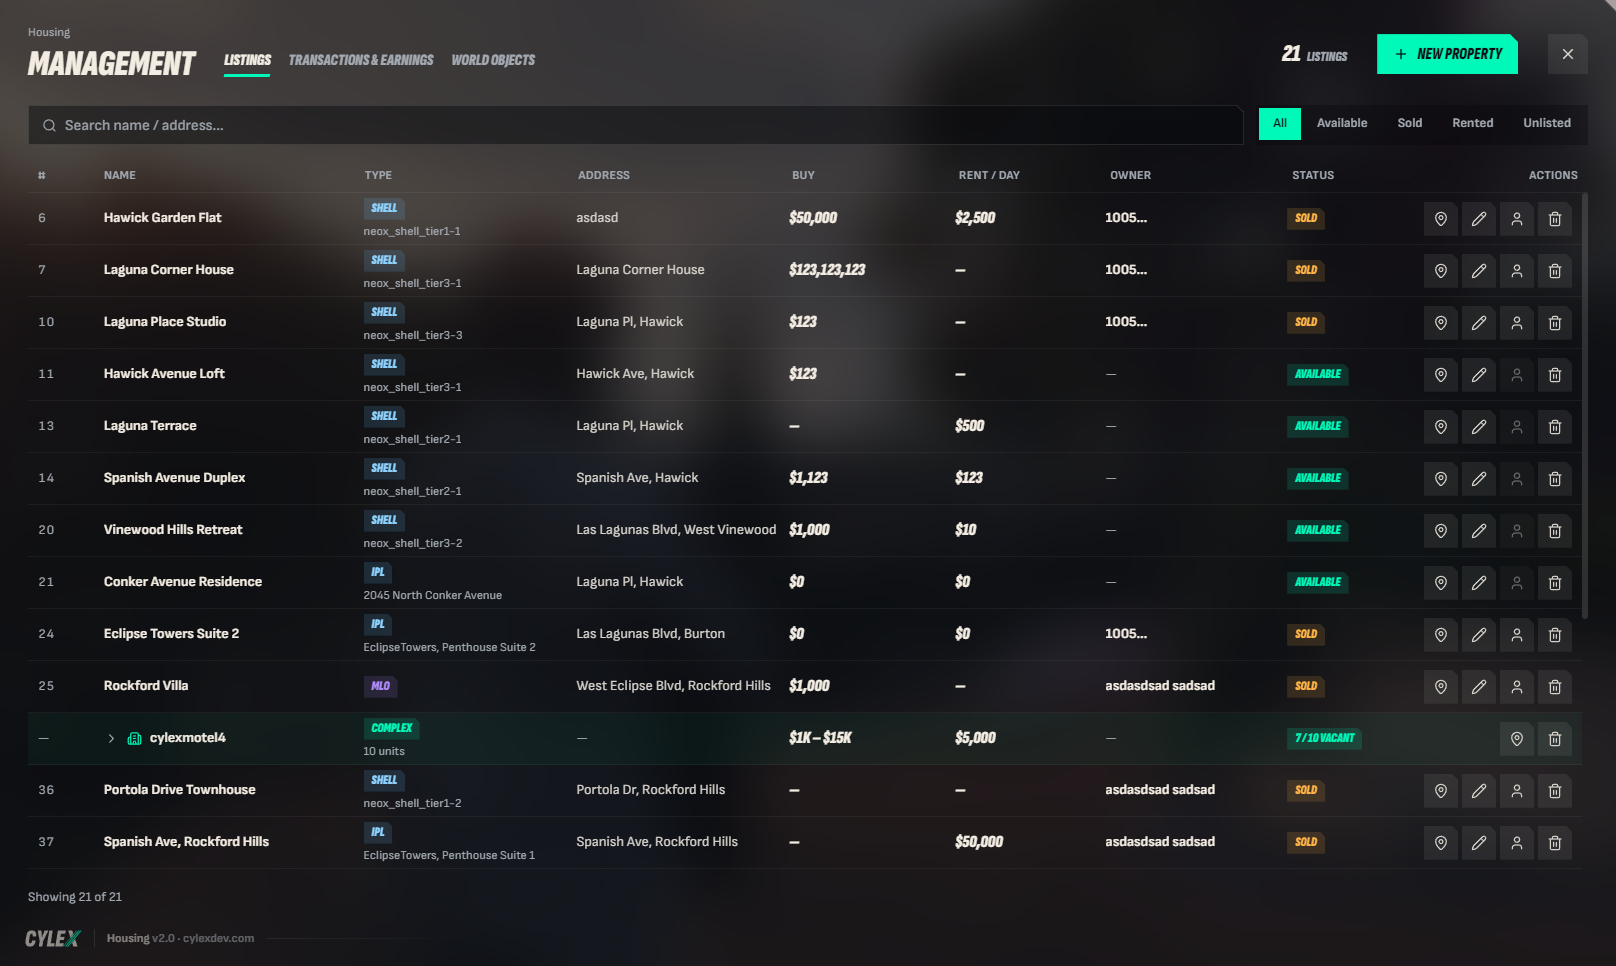Show only Rented listings
This screenshot has height=966, width=1616.
coord(1473,123)
